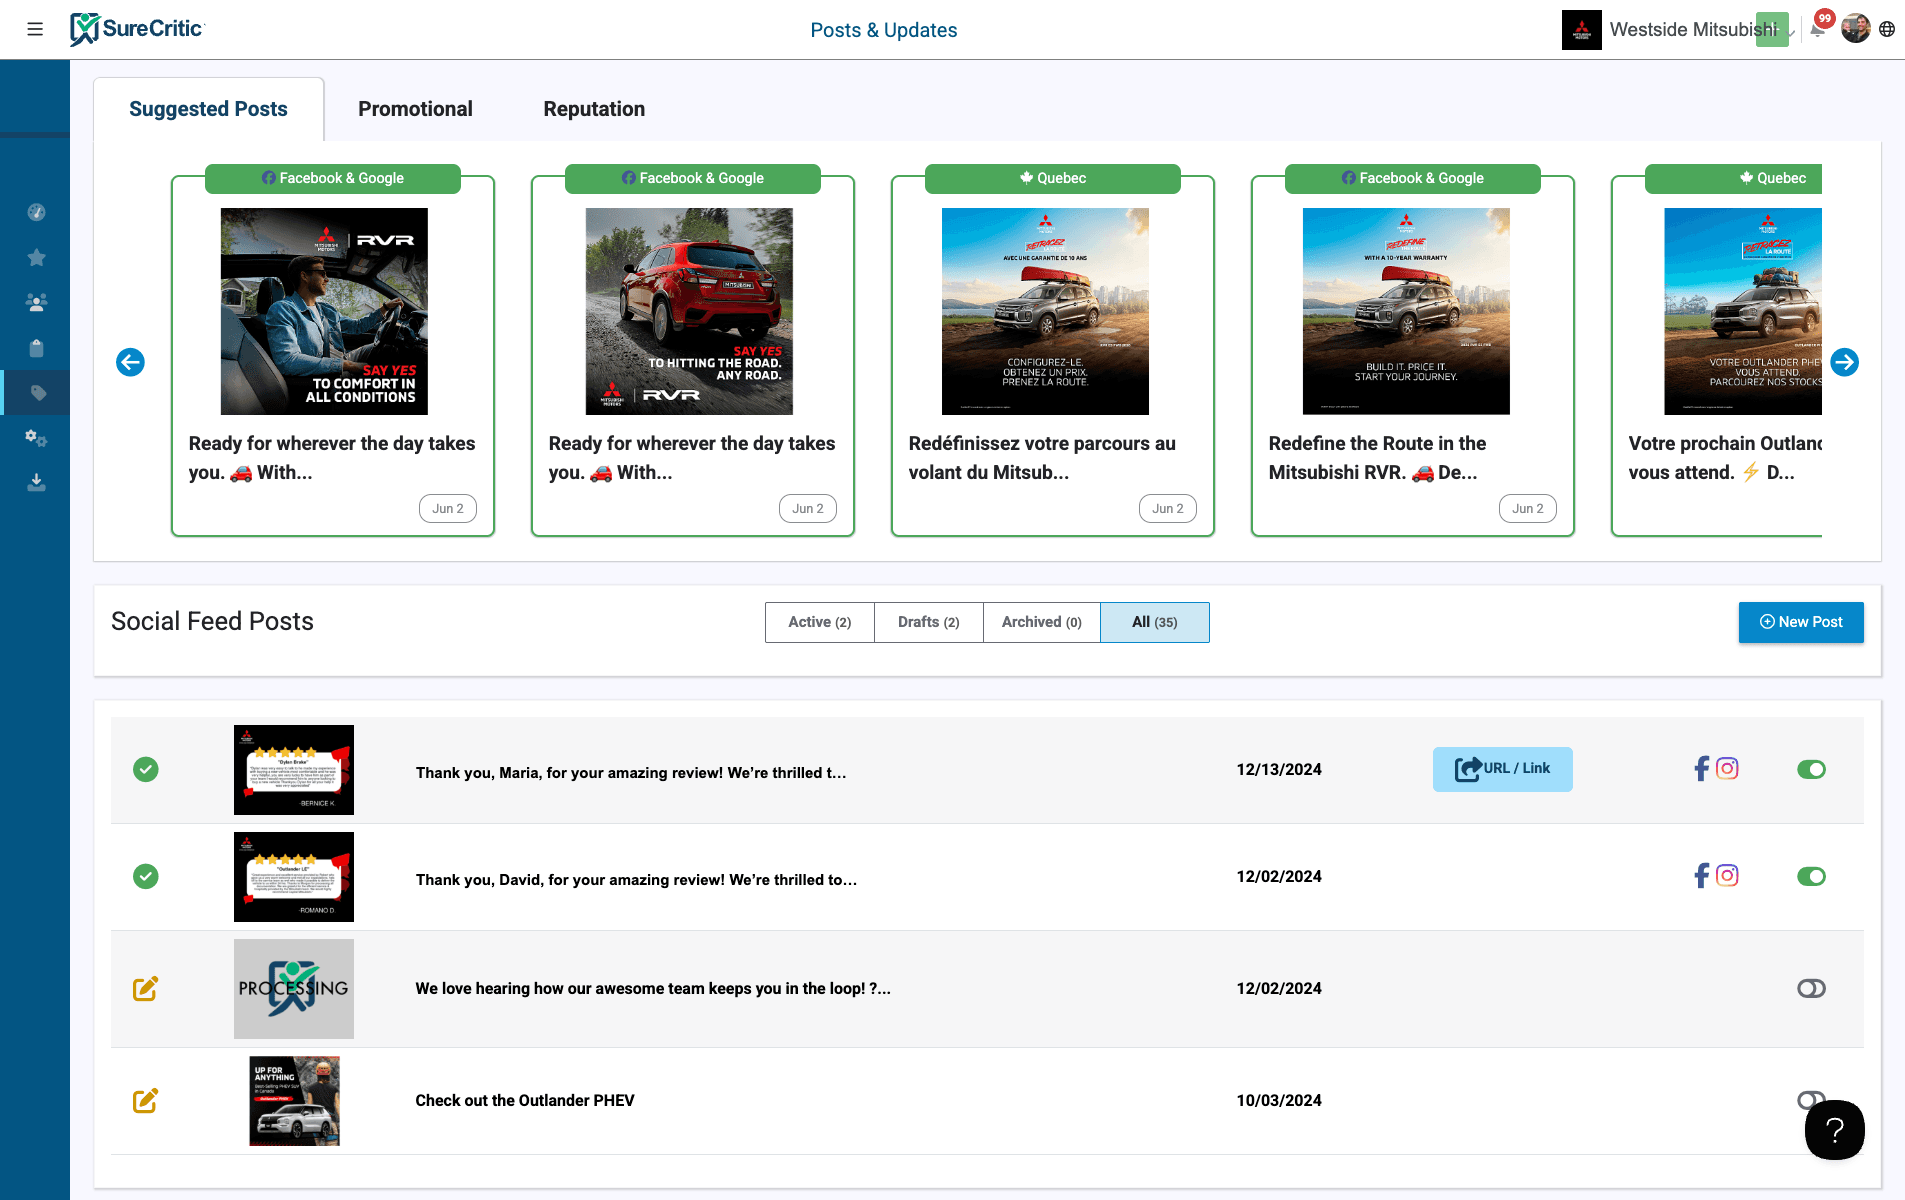Screen dimensions: 1905x1200
Task: Click 'Check out the Outlander PHEV' text
Action: [x=525, y=1100]
